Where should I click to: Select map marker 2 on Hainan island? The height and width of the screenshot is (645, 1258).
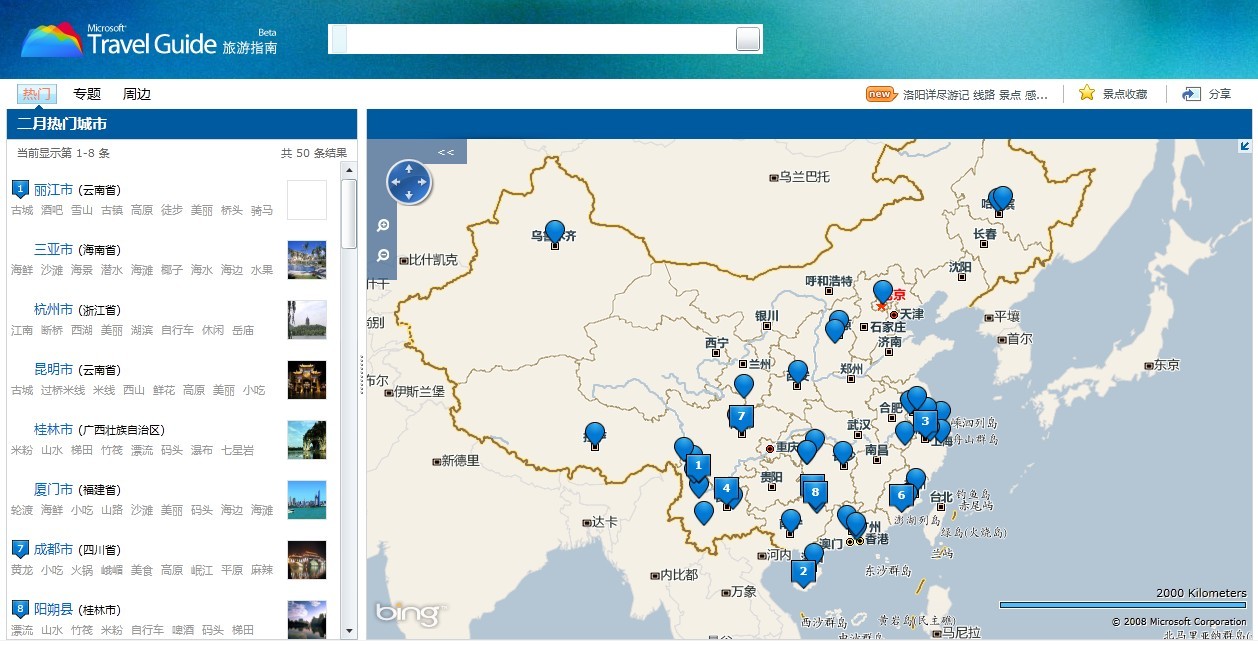point(802,571)
